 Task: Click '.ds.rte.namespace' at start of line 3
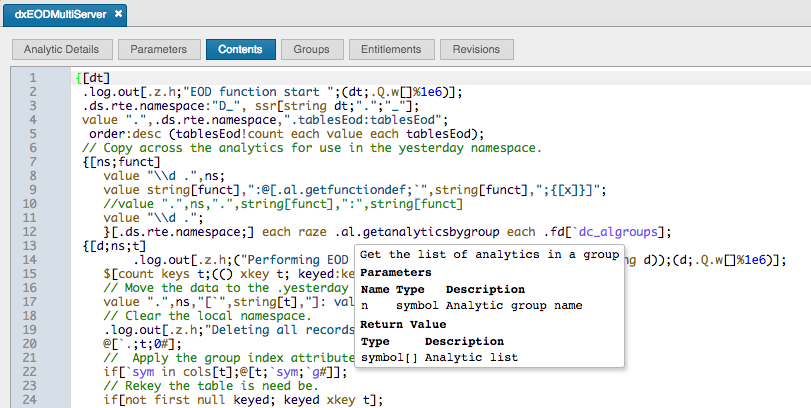point(143,106)
